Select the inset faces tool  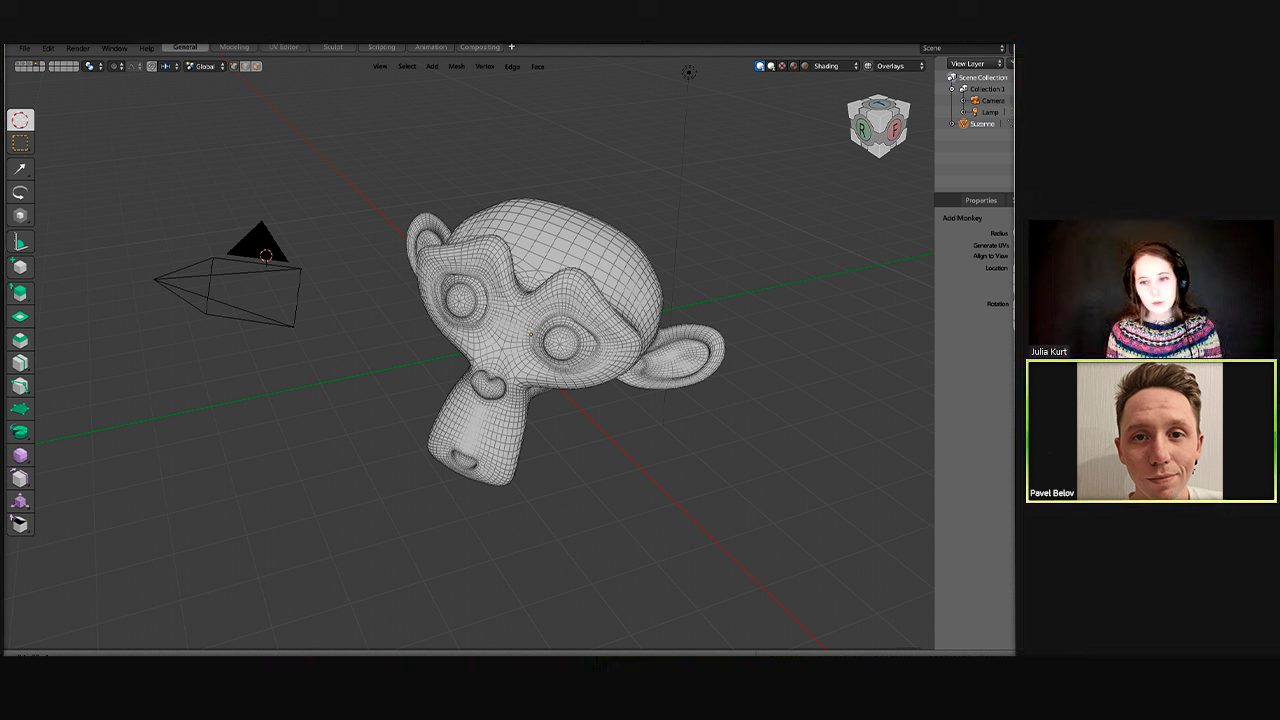click(20, 316)
